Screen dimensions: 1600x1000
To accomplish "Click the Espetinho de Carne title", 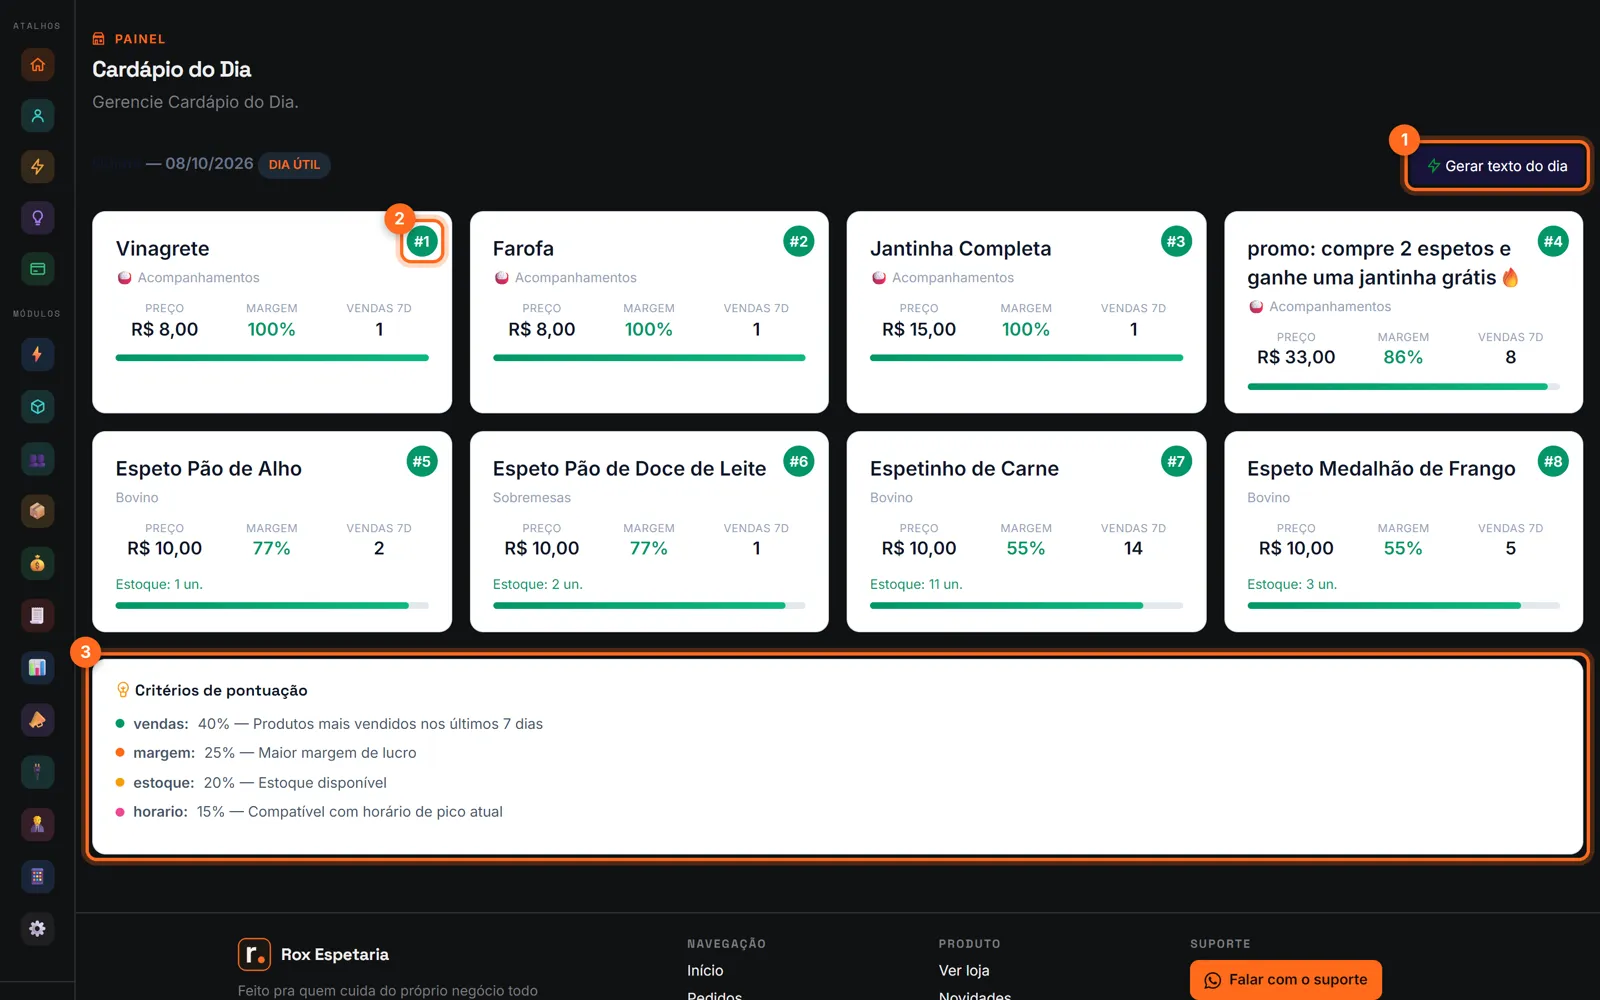I will 964,468.
